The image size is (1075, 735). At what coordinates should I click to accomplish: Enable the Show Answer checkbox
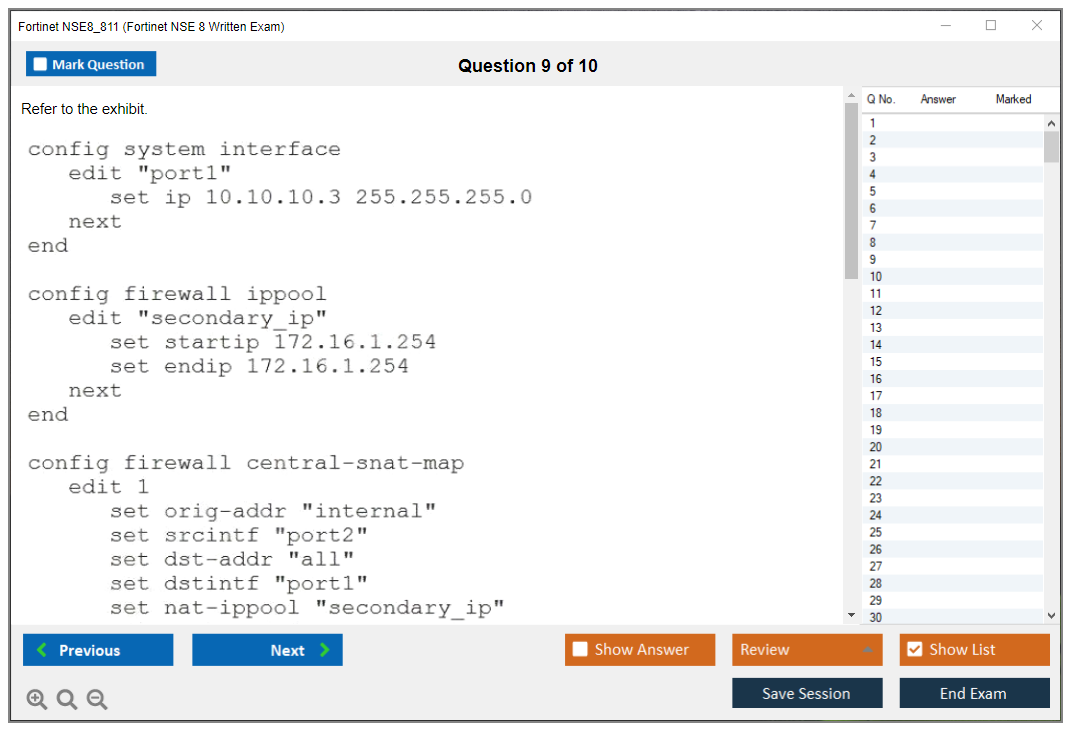pyautogui.click(x=580, y=650)
